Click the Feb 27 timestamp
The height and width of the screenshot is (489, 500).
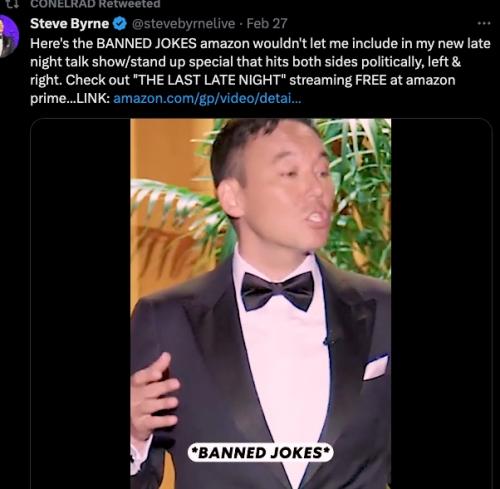click(x=267, y=24)
